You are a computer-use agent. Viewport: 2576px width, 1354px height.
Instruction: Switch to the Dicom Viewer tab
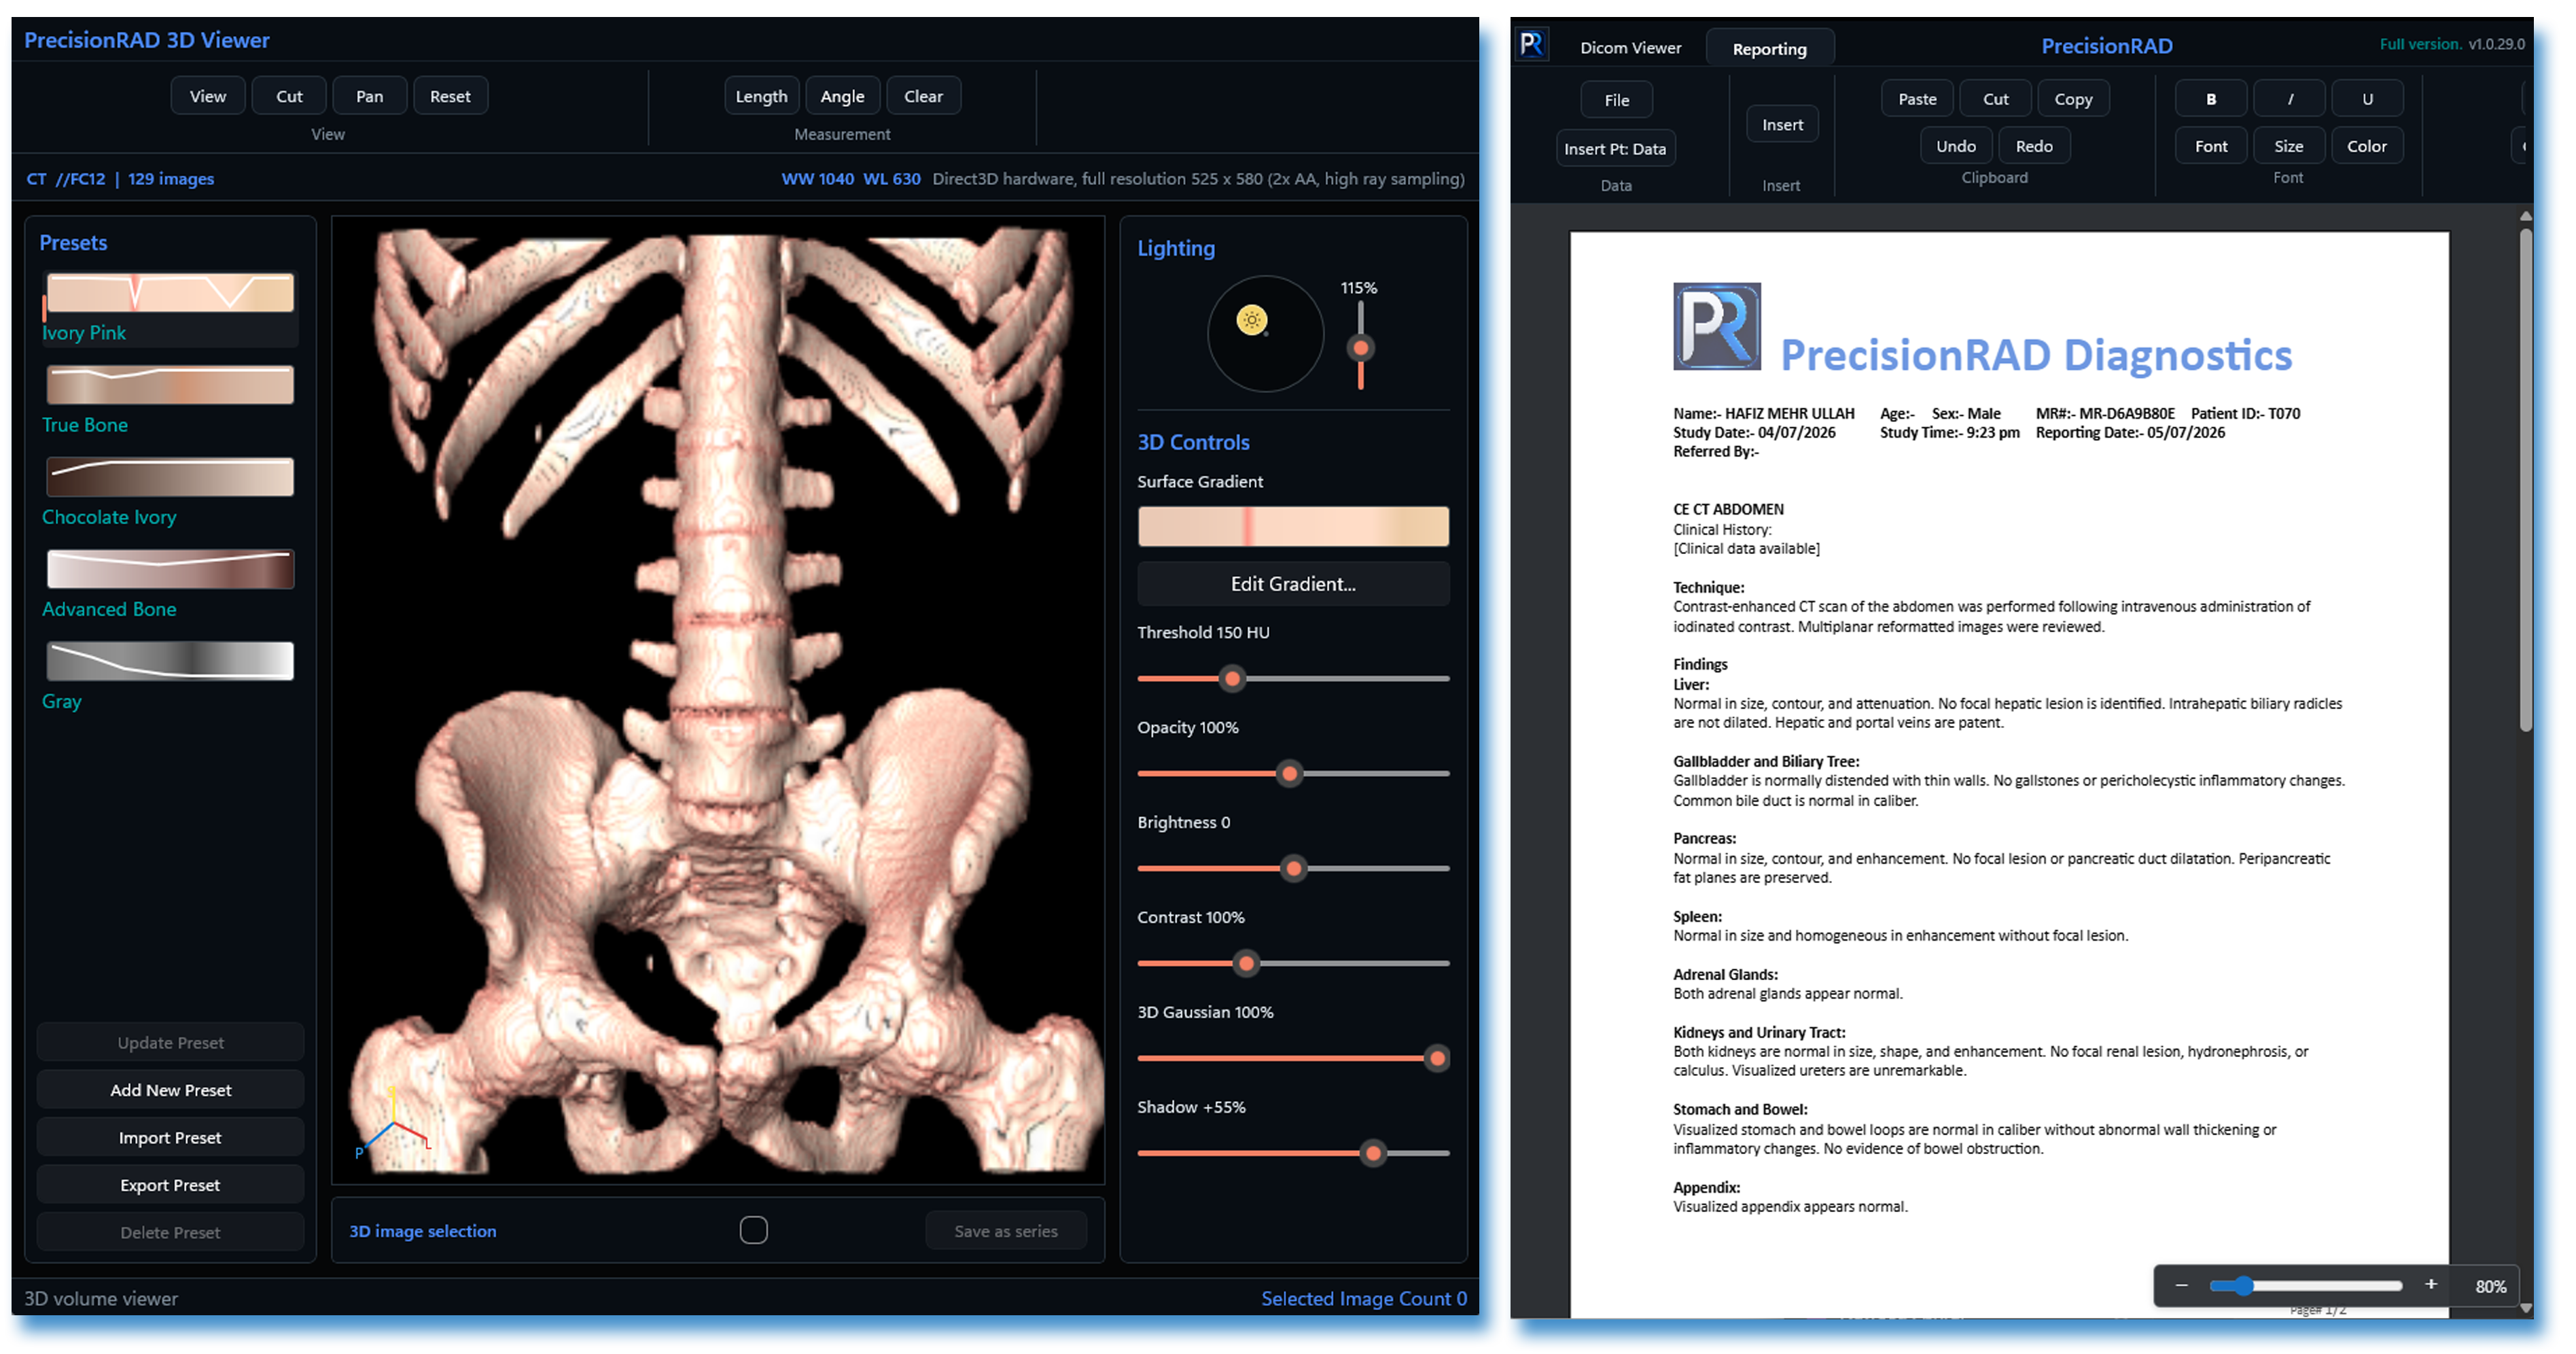tap(1630, 48)
